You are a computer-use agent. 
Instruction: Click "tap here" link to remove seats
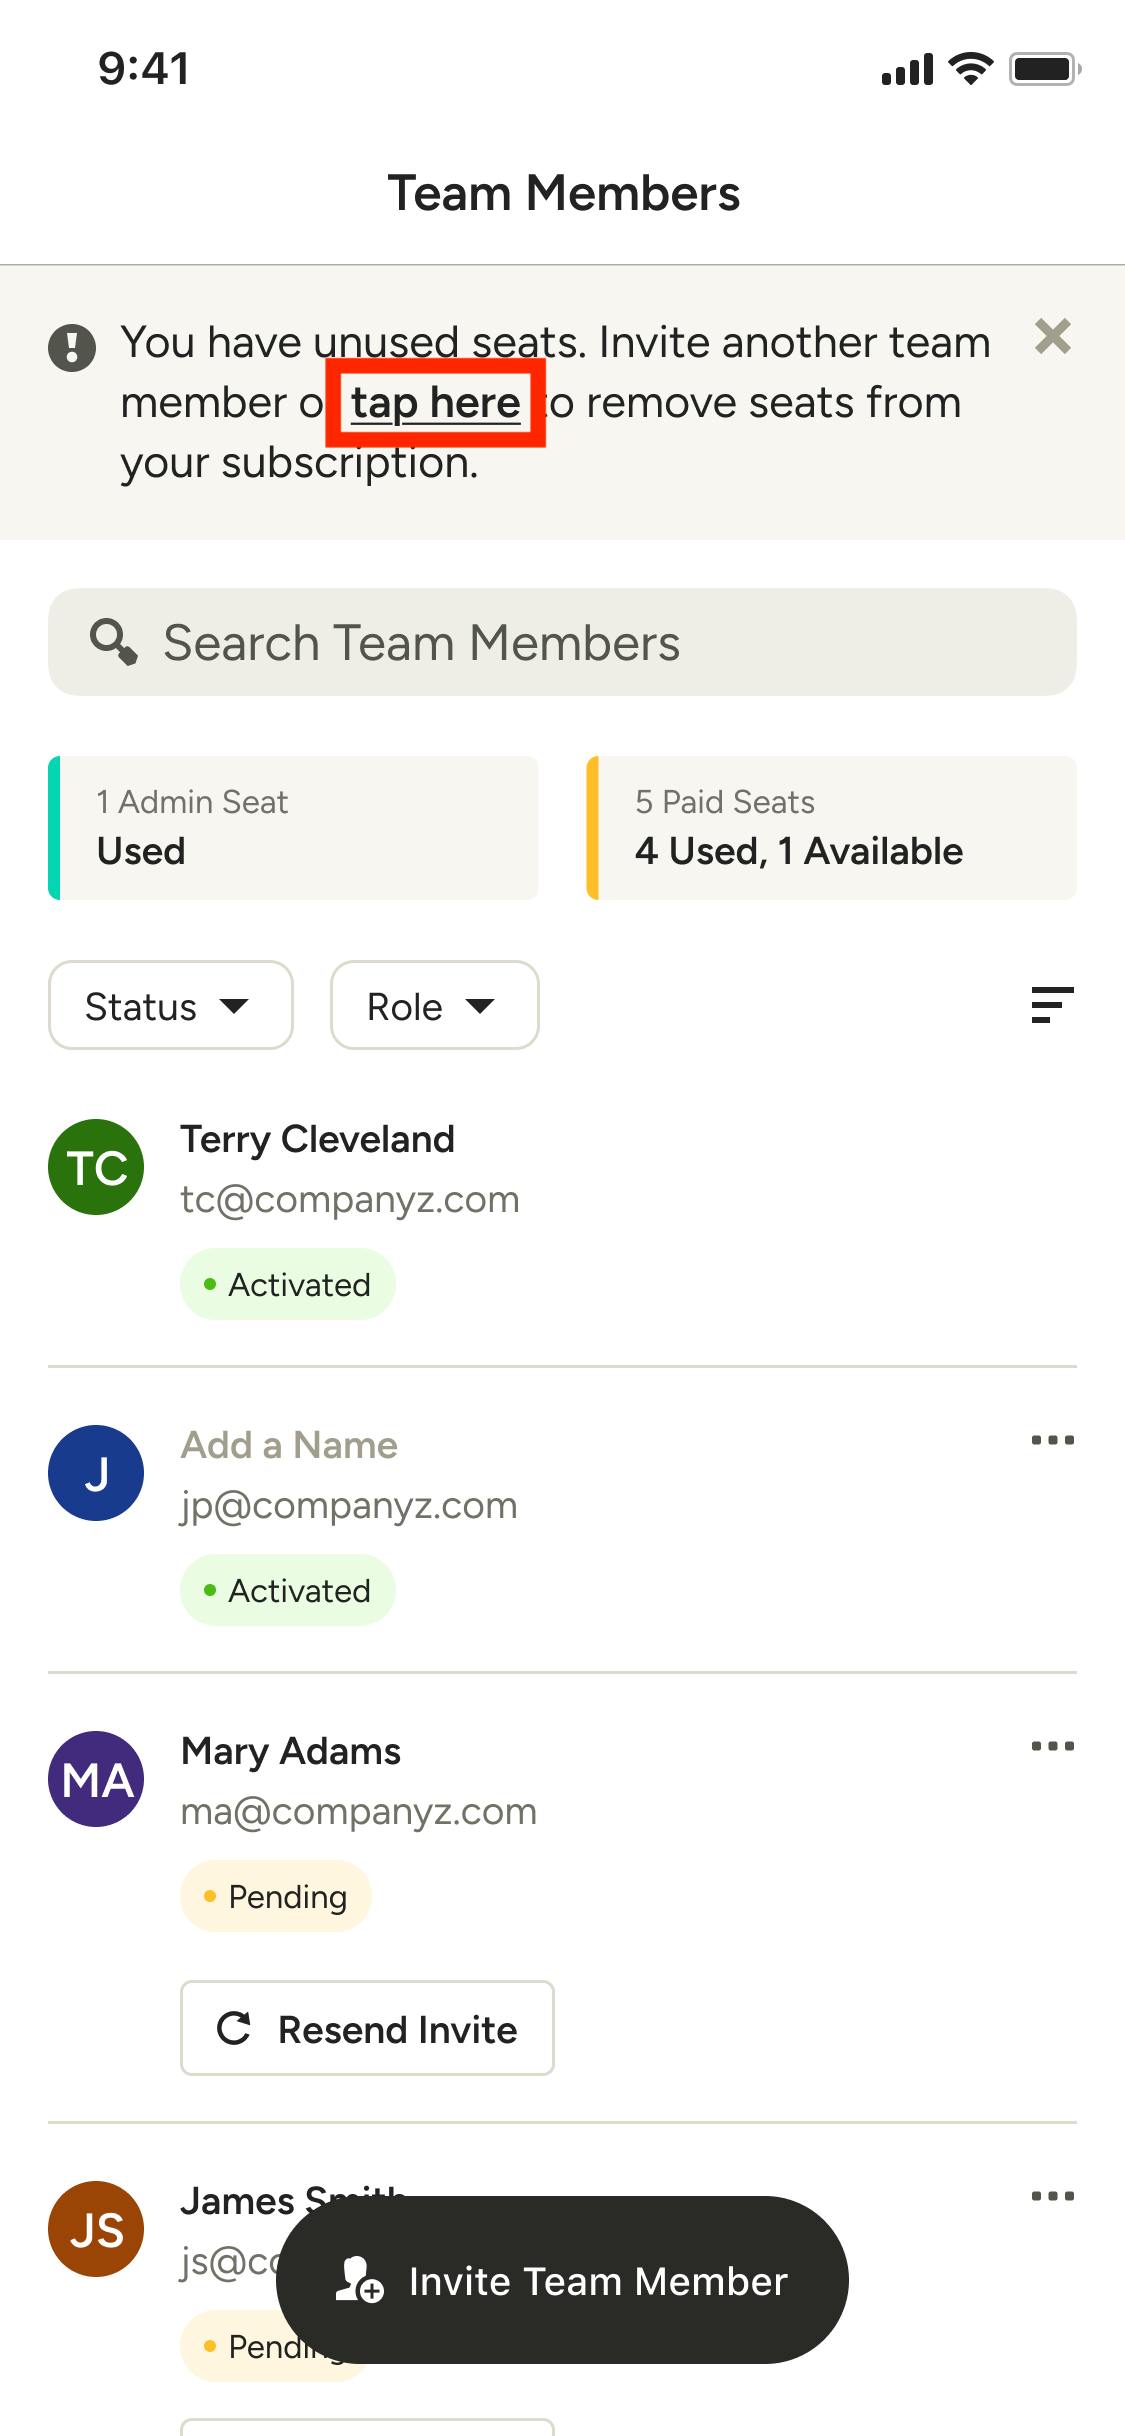pyautogui.click(x=435, y=403)
